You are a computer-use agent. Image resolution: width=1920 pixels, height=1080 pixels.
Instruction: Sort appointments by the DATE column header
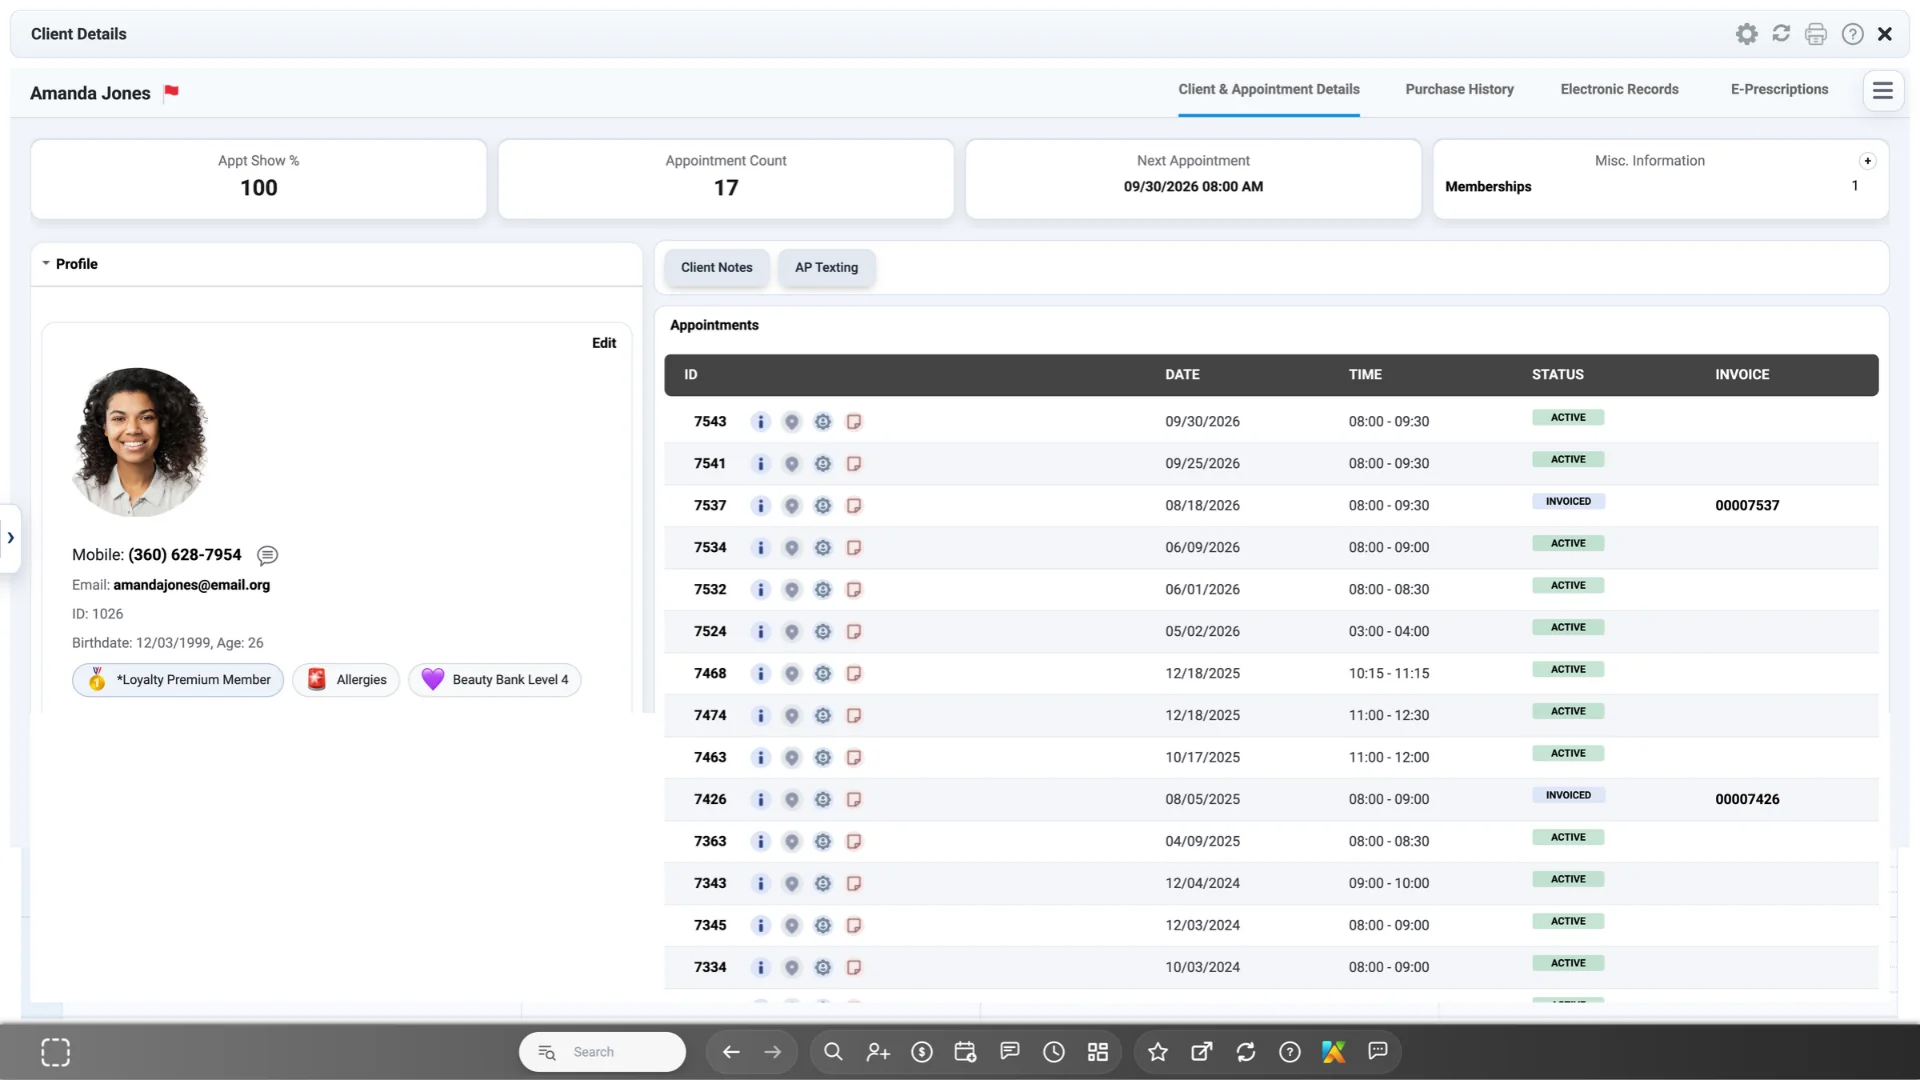tap(1182, 375)
